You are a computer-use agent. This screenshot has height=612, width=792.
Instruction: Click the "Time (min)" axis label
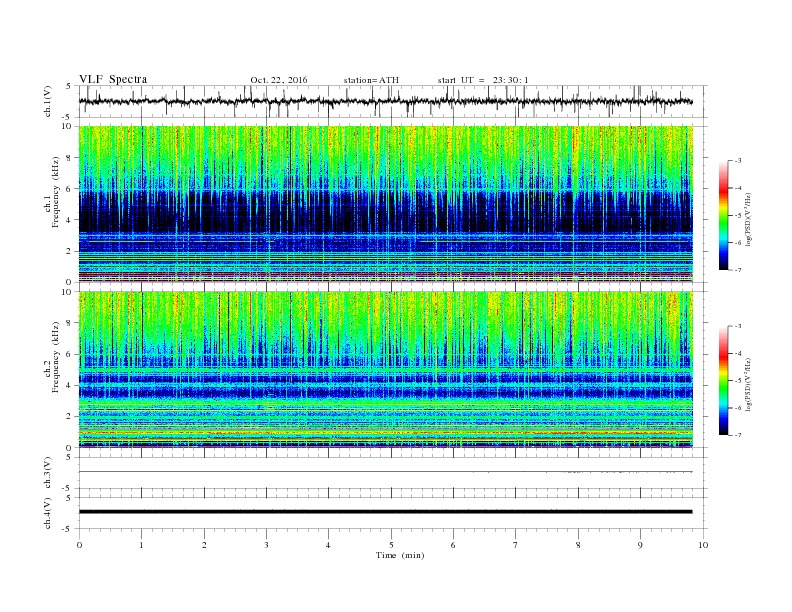coord(400,555)
